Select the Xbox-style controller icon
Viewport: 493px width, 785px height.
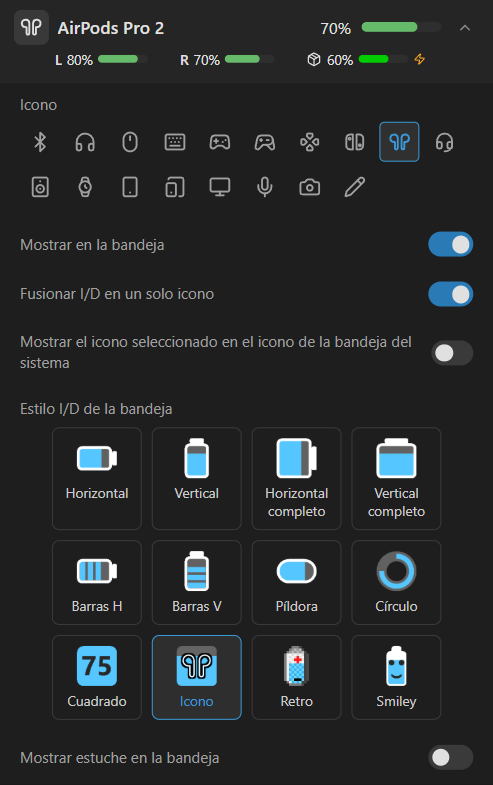[265, 142]
